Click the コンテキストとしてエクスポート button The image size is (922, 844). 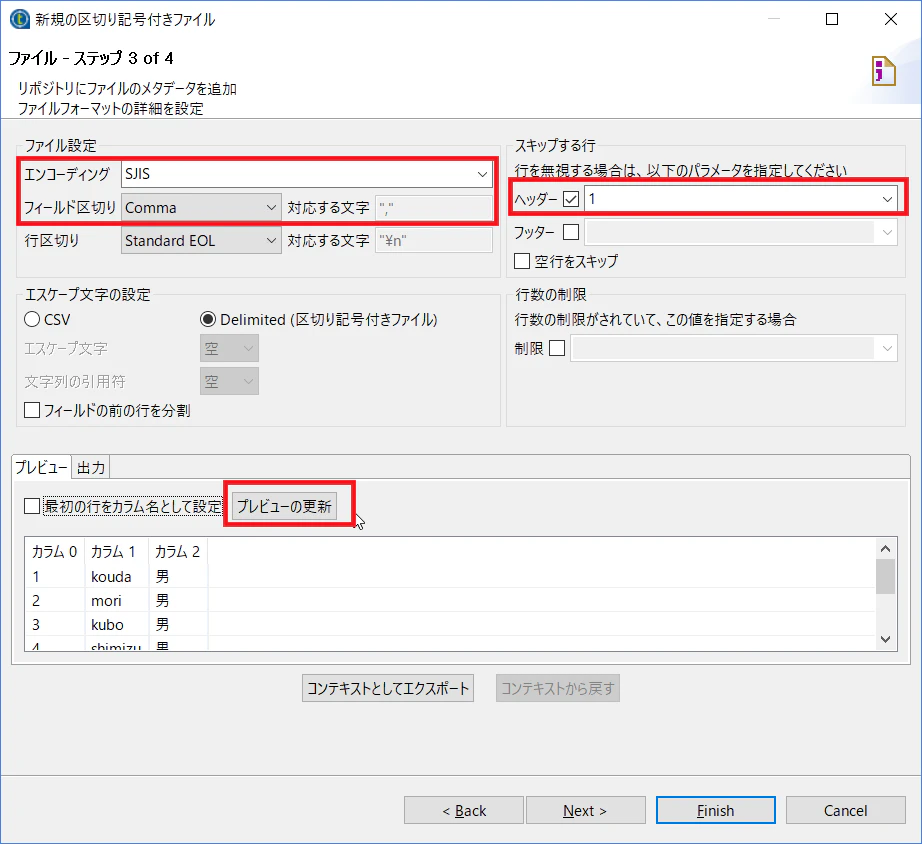(x=388, y=688)
